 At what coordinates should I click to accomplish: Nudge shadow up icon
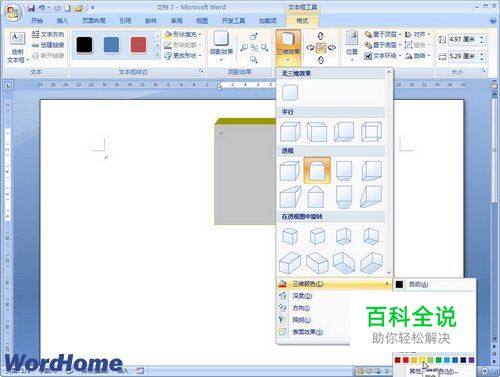click(x=254, y=36)
